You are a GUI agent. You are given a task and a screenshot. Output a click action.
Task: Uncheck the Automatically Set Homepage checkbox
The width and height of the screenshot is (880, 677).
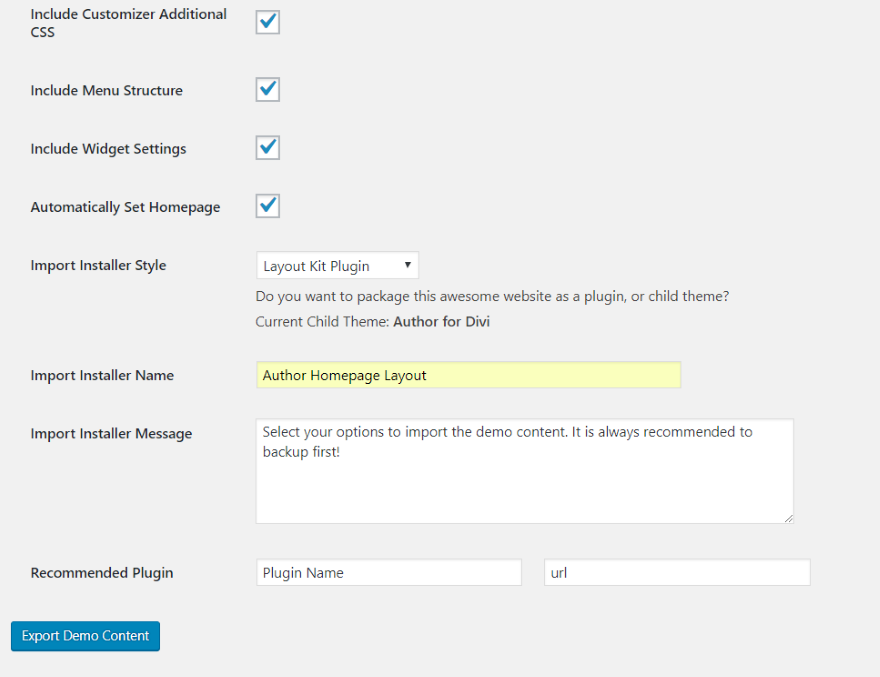pos(267,206)
